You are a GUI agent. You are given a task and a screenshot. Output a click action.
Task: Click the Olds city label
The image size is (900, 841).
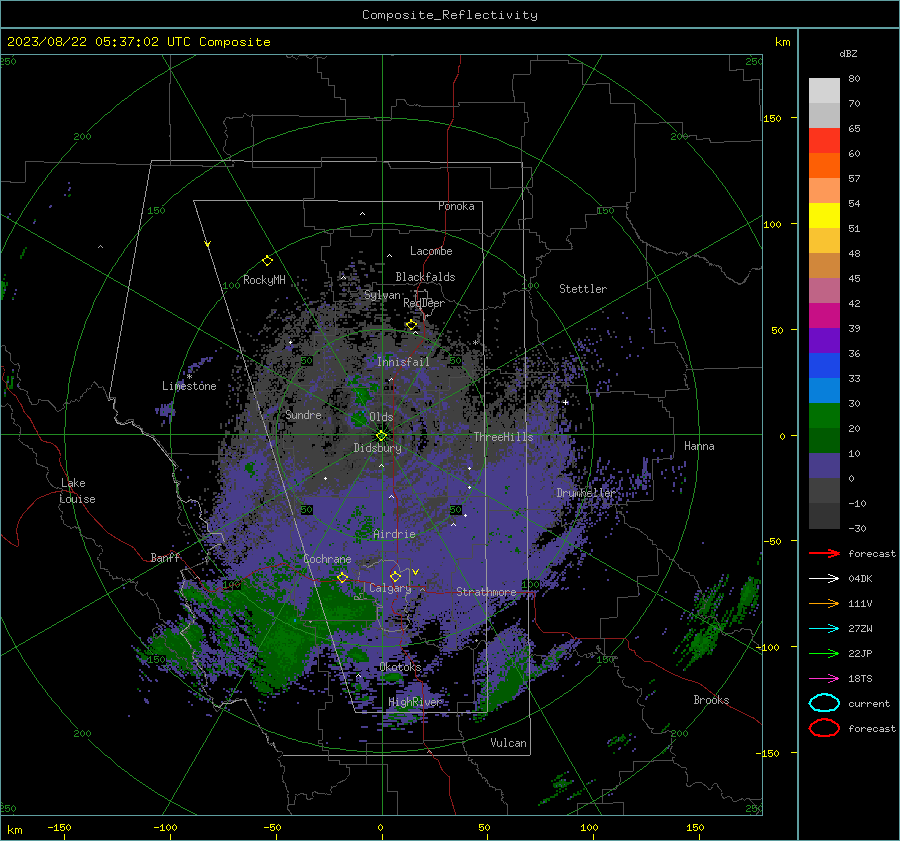click(x=381, y=417)
